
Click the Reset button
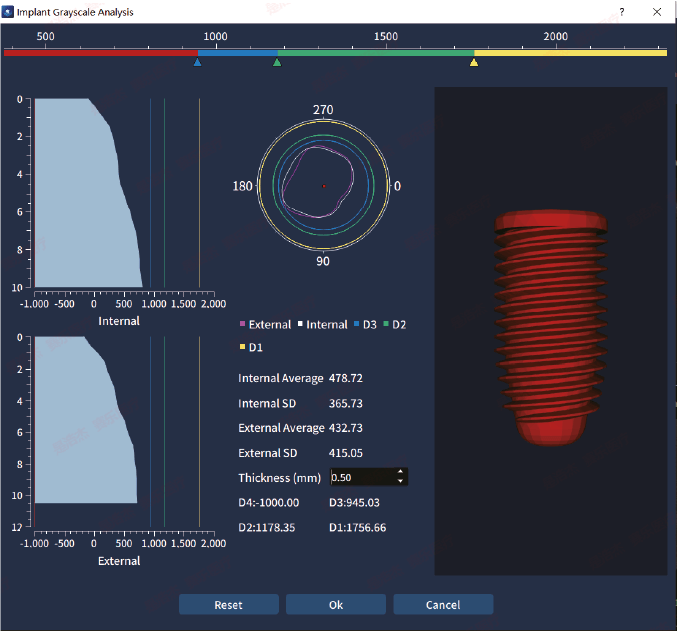(x=229, y=604)
